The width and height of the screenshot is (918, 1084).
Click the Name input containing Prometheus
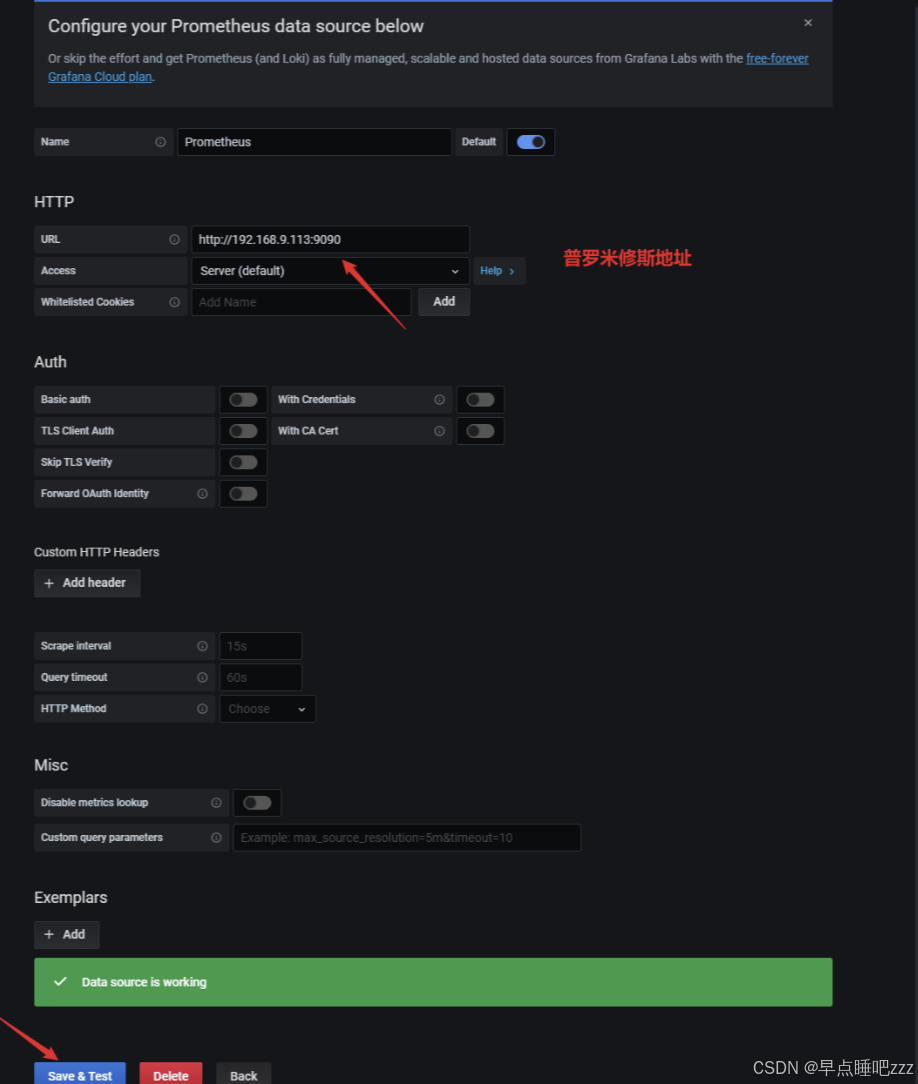pos(315,142)
